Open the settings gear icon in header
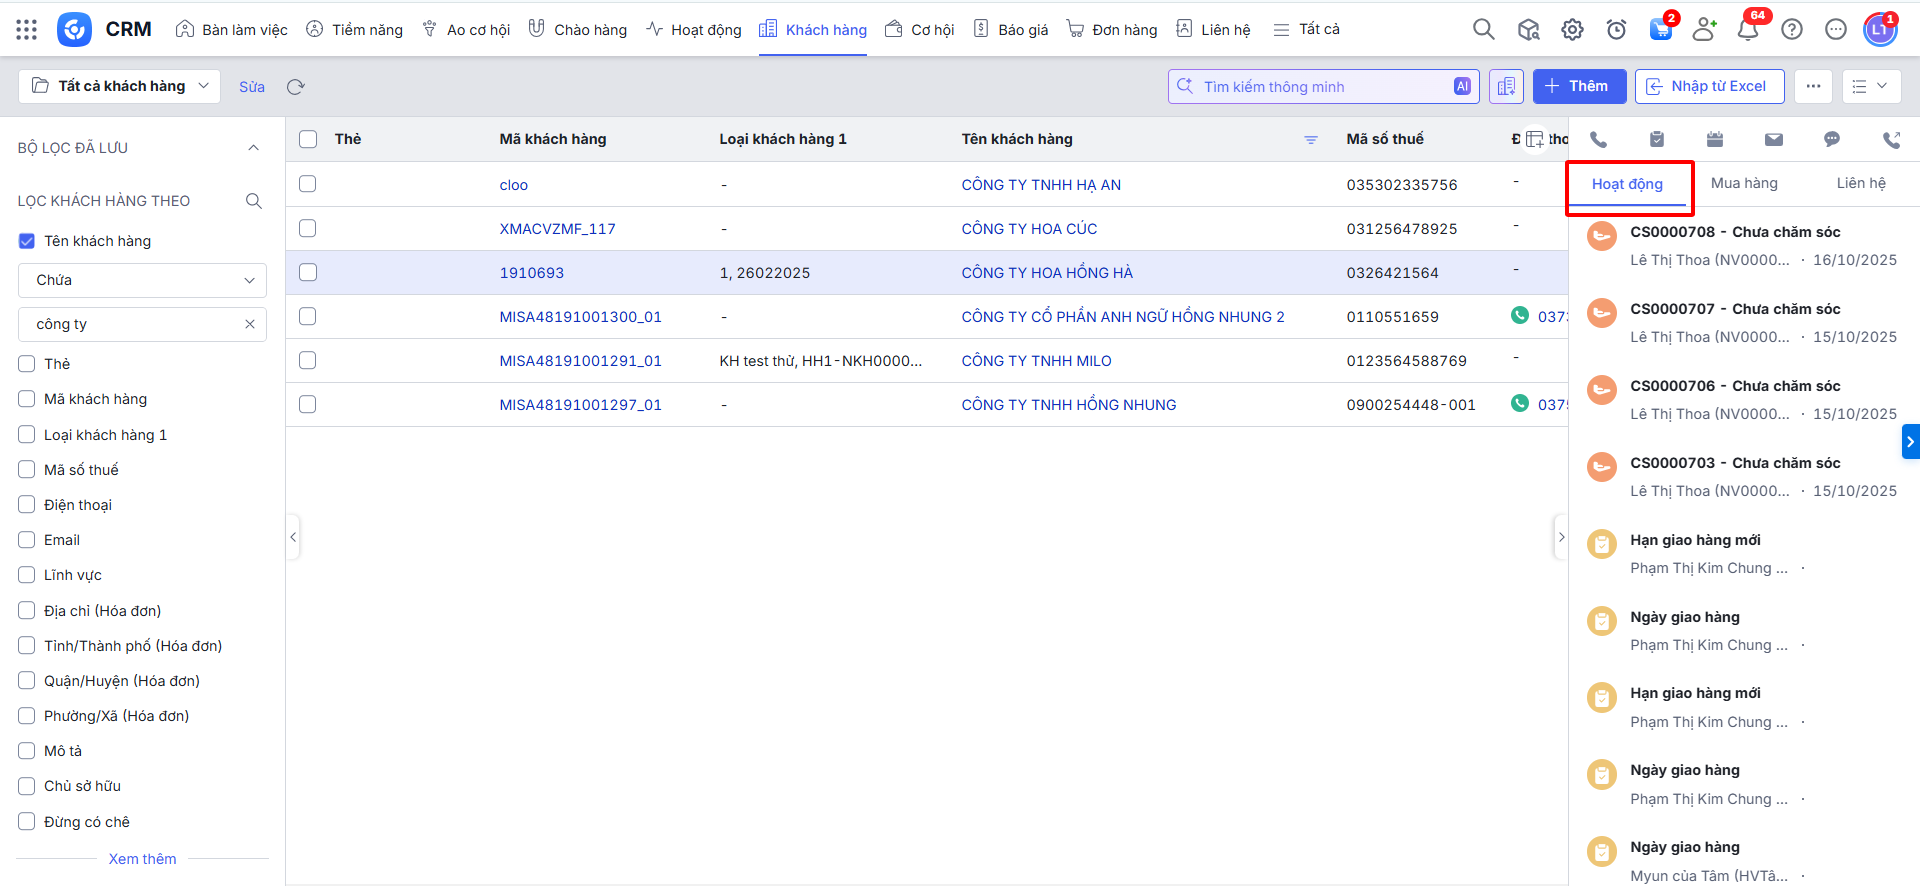The width and height of the screenshot is (1920, 886). point(1572,30)
